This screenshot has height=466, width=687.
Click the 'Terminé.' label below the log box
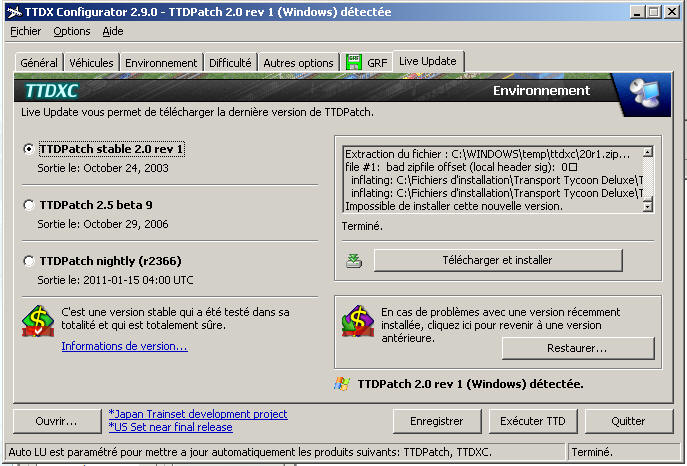pos(362,226)
